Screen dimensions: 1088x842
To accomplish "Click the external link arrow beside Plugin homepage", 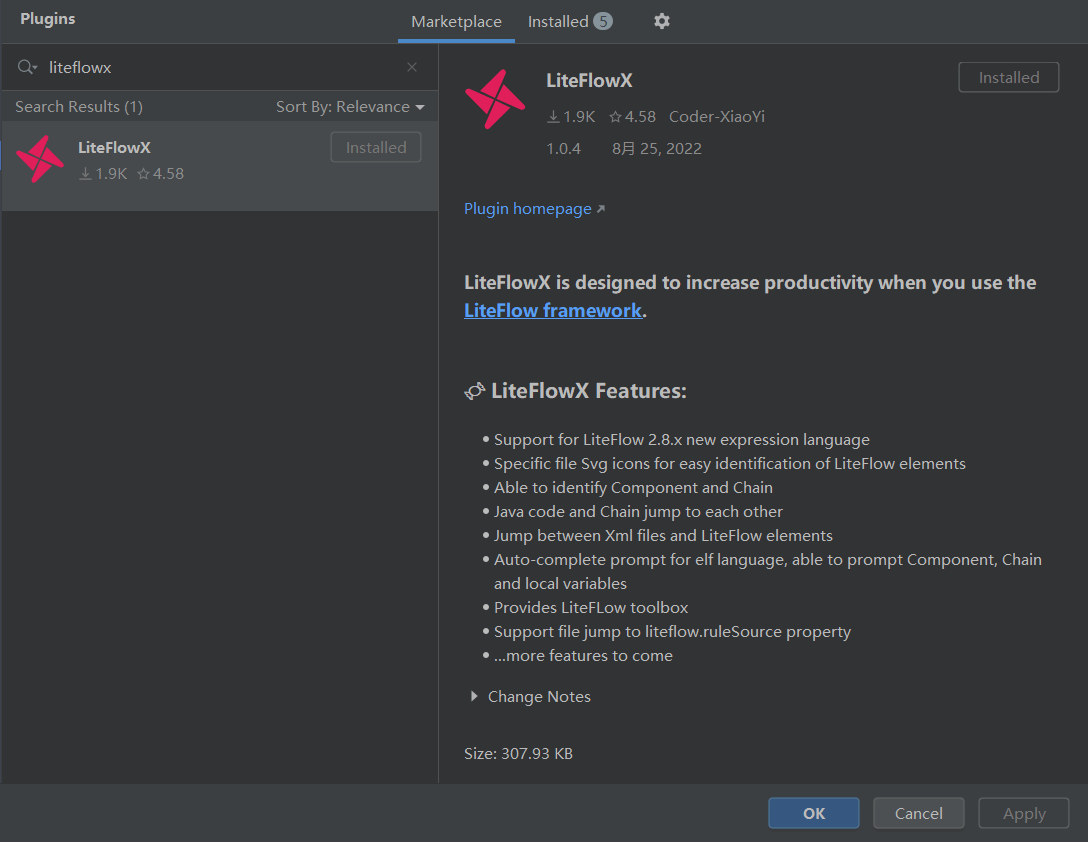I will [x=601, y=209].
